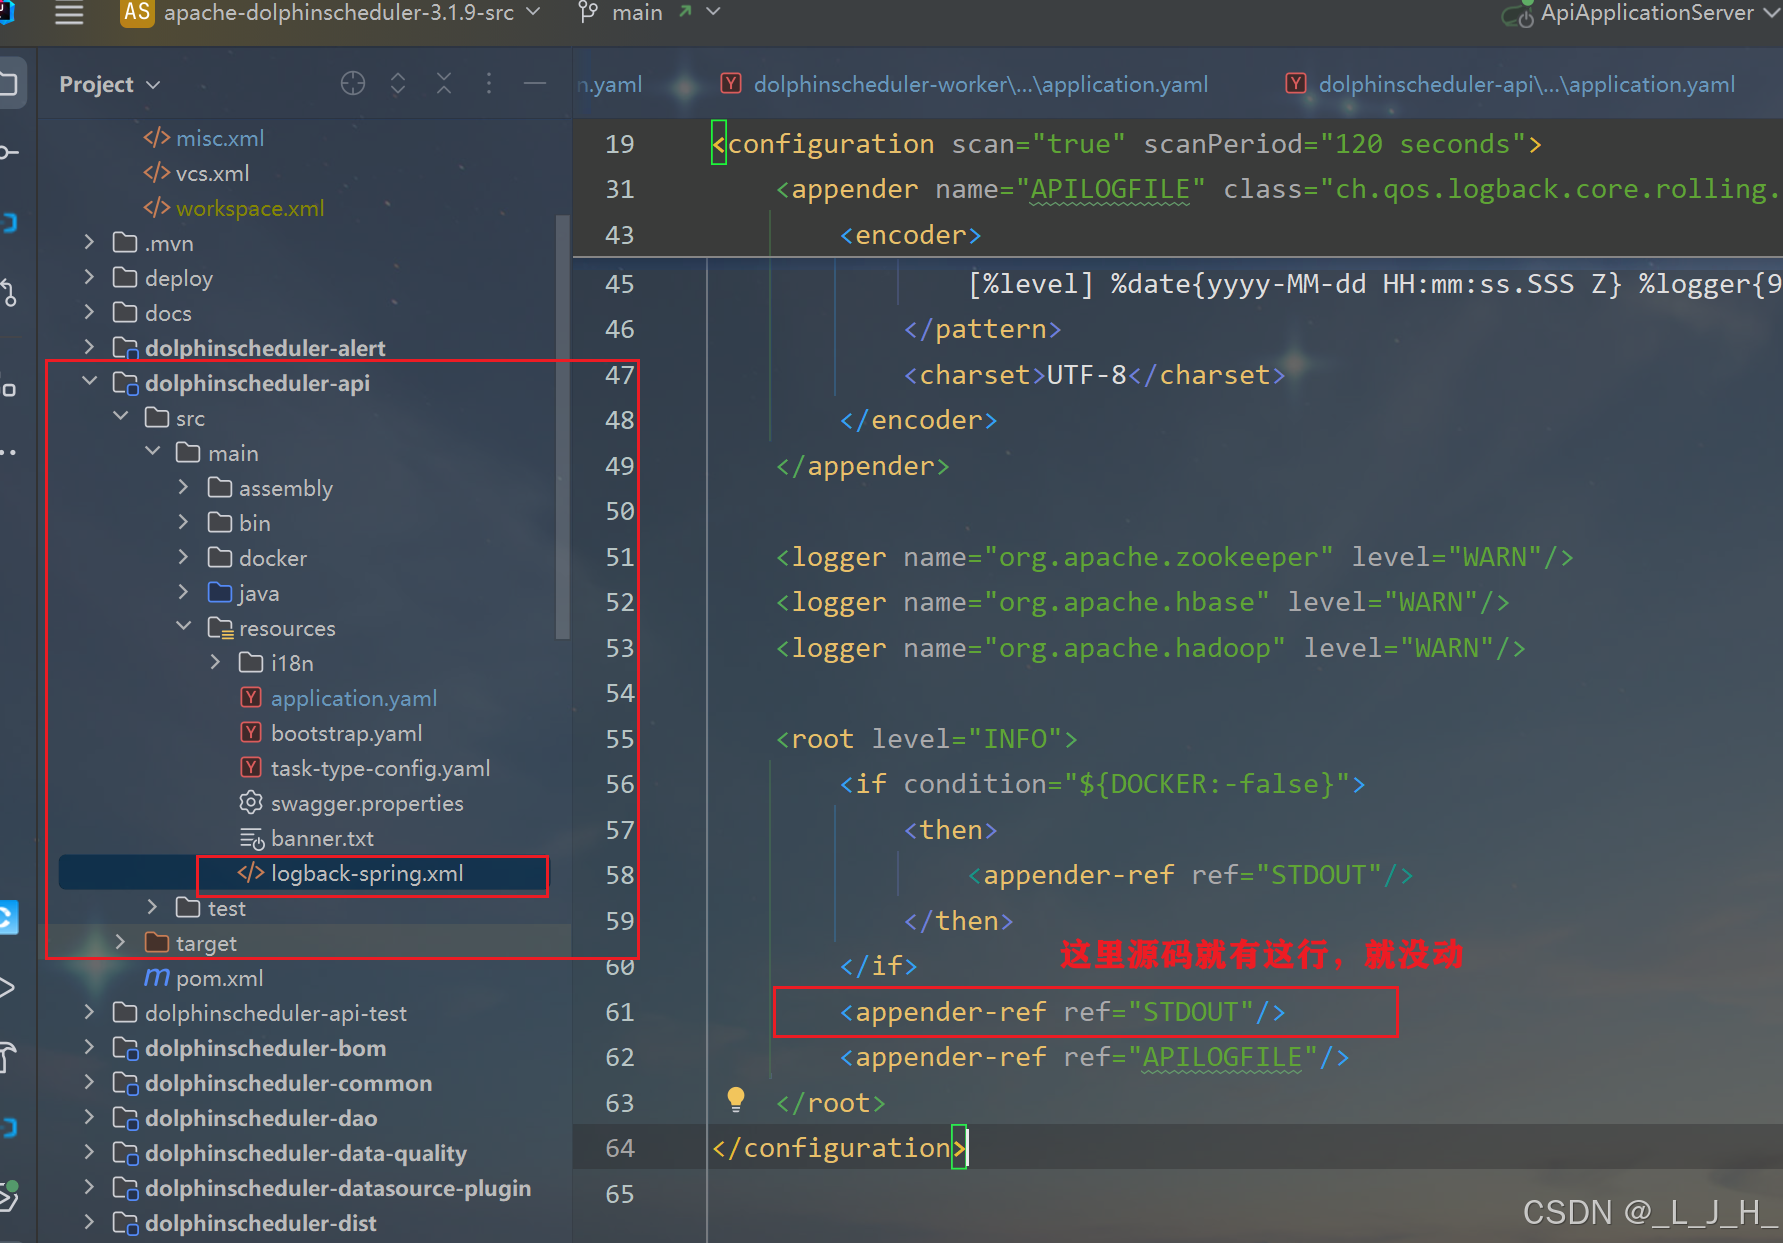Expand dolphinscheduler-api-test folder
Screen dimensions: 1783x1243
pos(89,1012)
